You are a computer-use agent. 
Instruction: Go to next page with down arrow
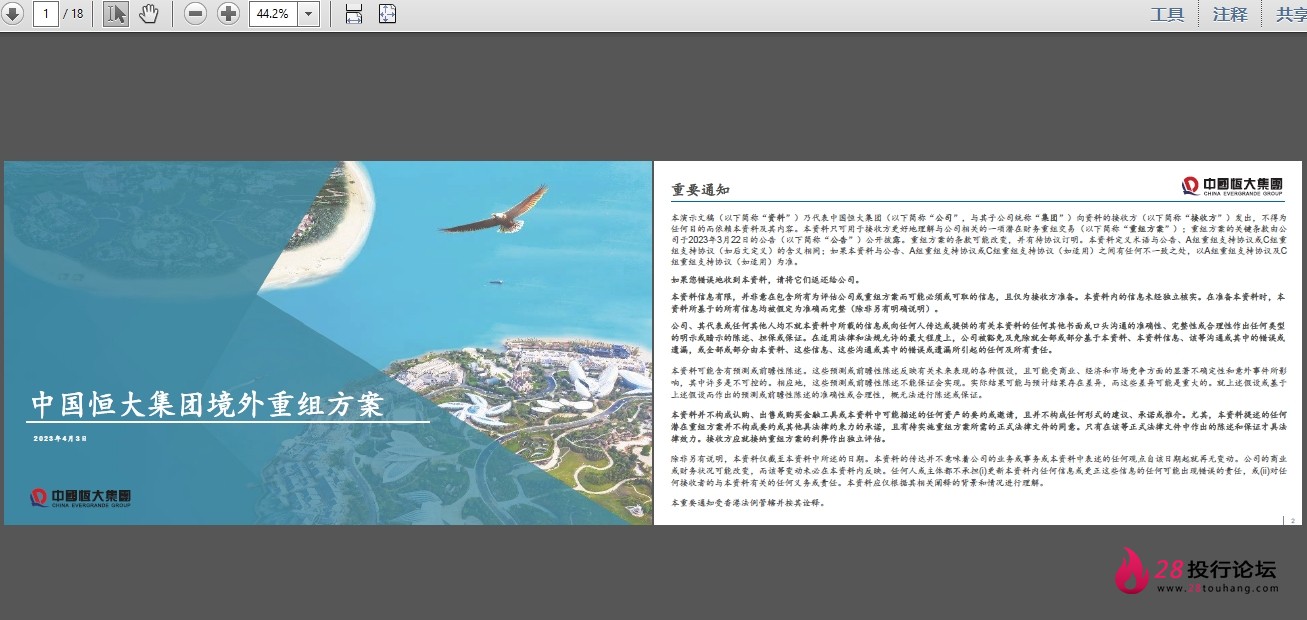pyautogui.click(x=12, y=14)
